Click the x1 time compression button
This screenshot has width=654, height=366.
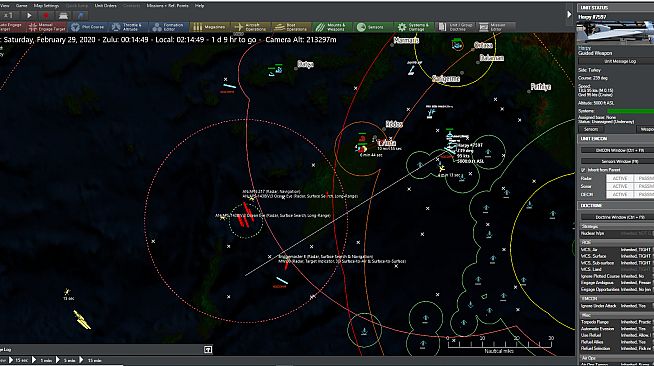[x=8, y=16]
